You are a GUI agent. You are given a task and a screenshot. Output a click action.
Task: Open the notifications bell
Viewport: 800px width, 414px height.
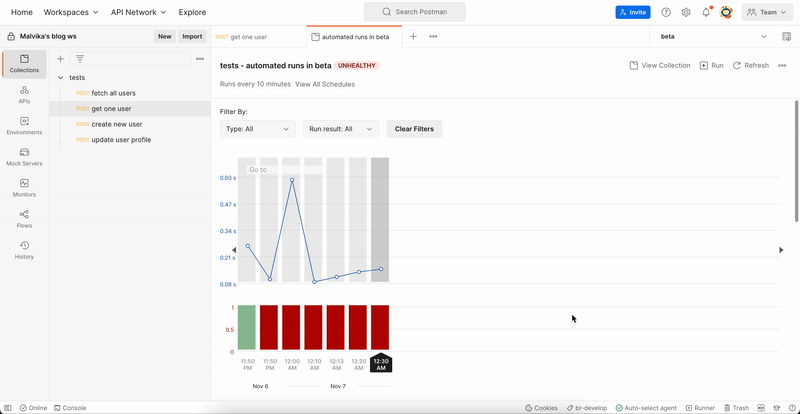[706, 12]
